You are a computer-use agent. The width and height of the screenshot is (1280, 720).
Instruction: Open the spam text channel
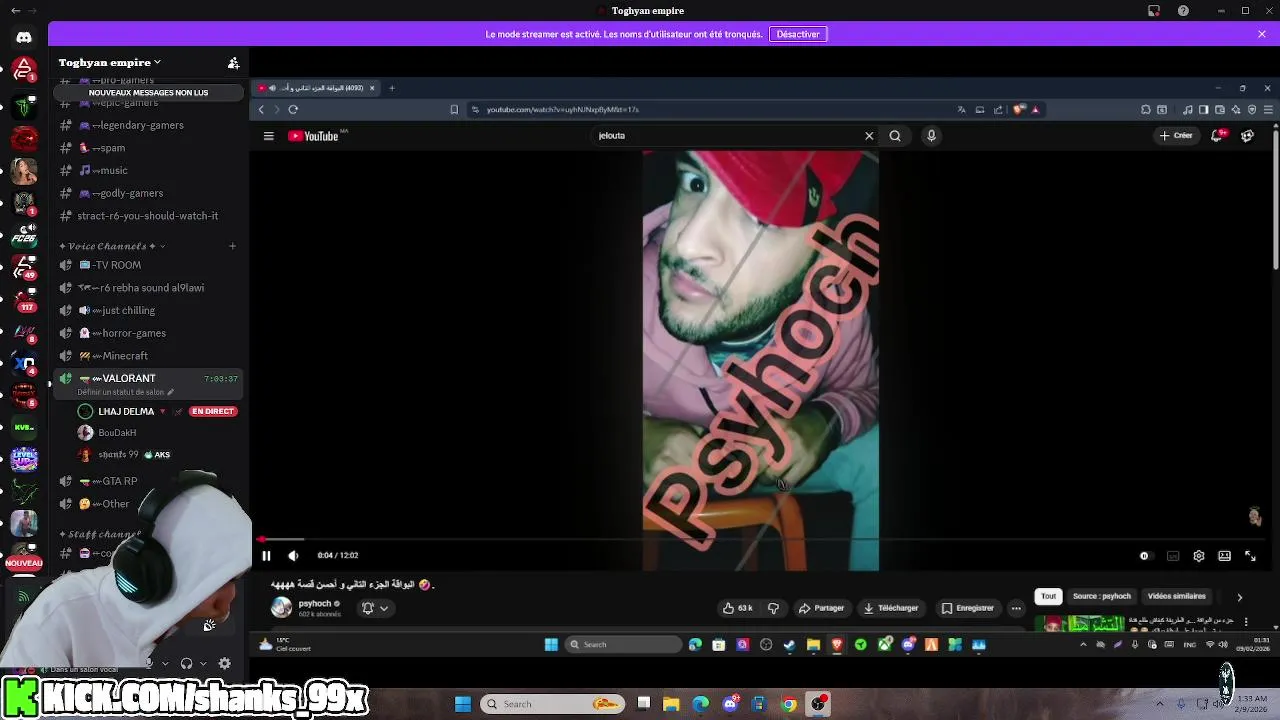point(147,148)
